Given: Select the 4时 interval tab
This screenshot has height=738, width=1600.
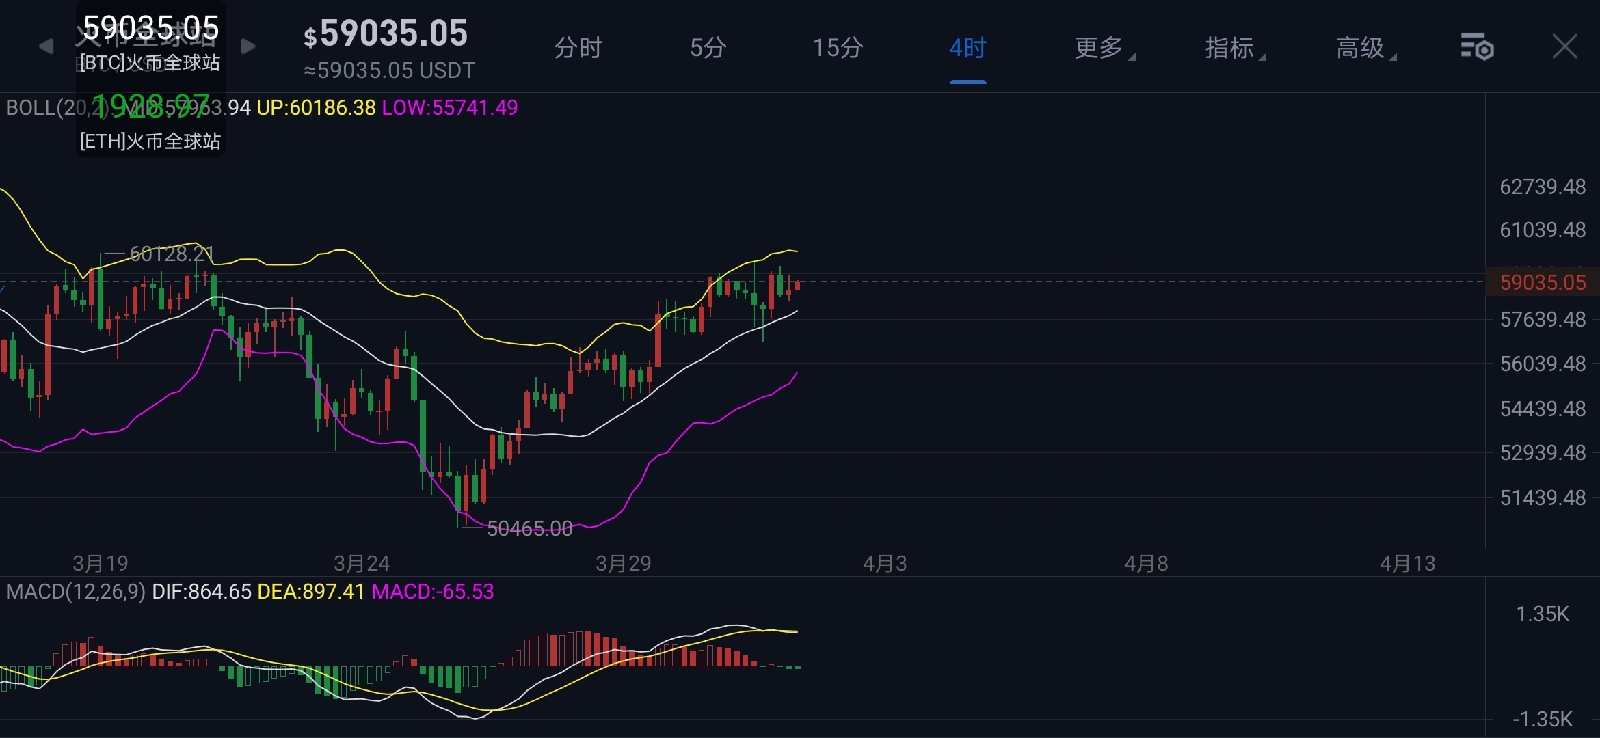Looking at the screenshot, I should click(967, 48).
